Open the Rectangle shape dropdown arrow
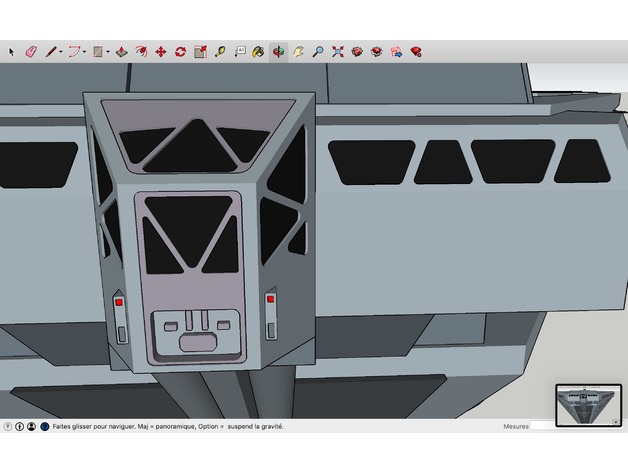This screenshot has height=472, width=628. (x=108, y=52)
